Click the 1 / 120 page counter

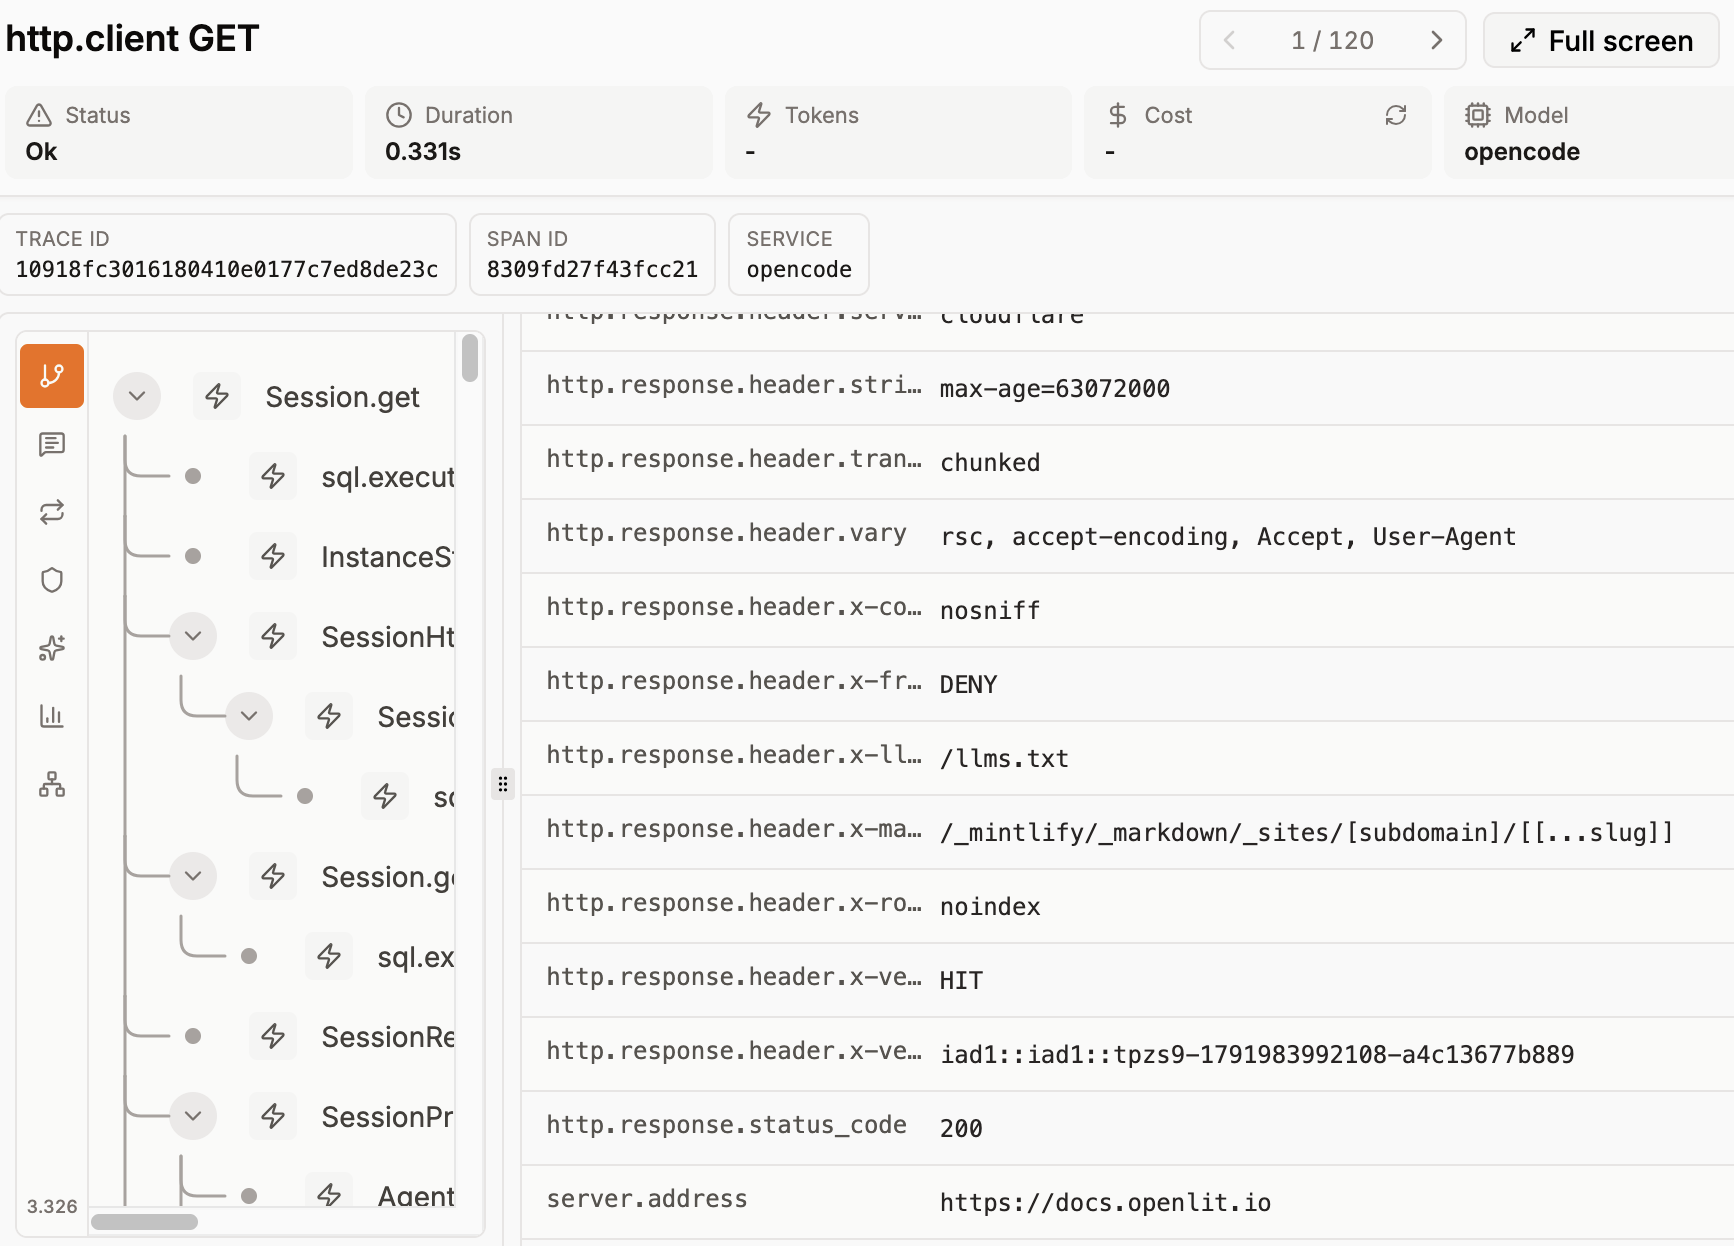point(1332,40)
